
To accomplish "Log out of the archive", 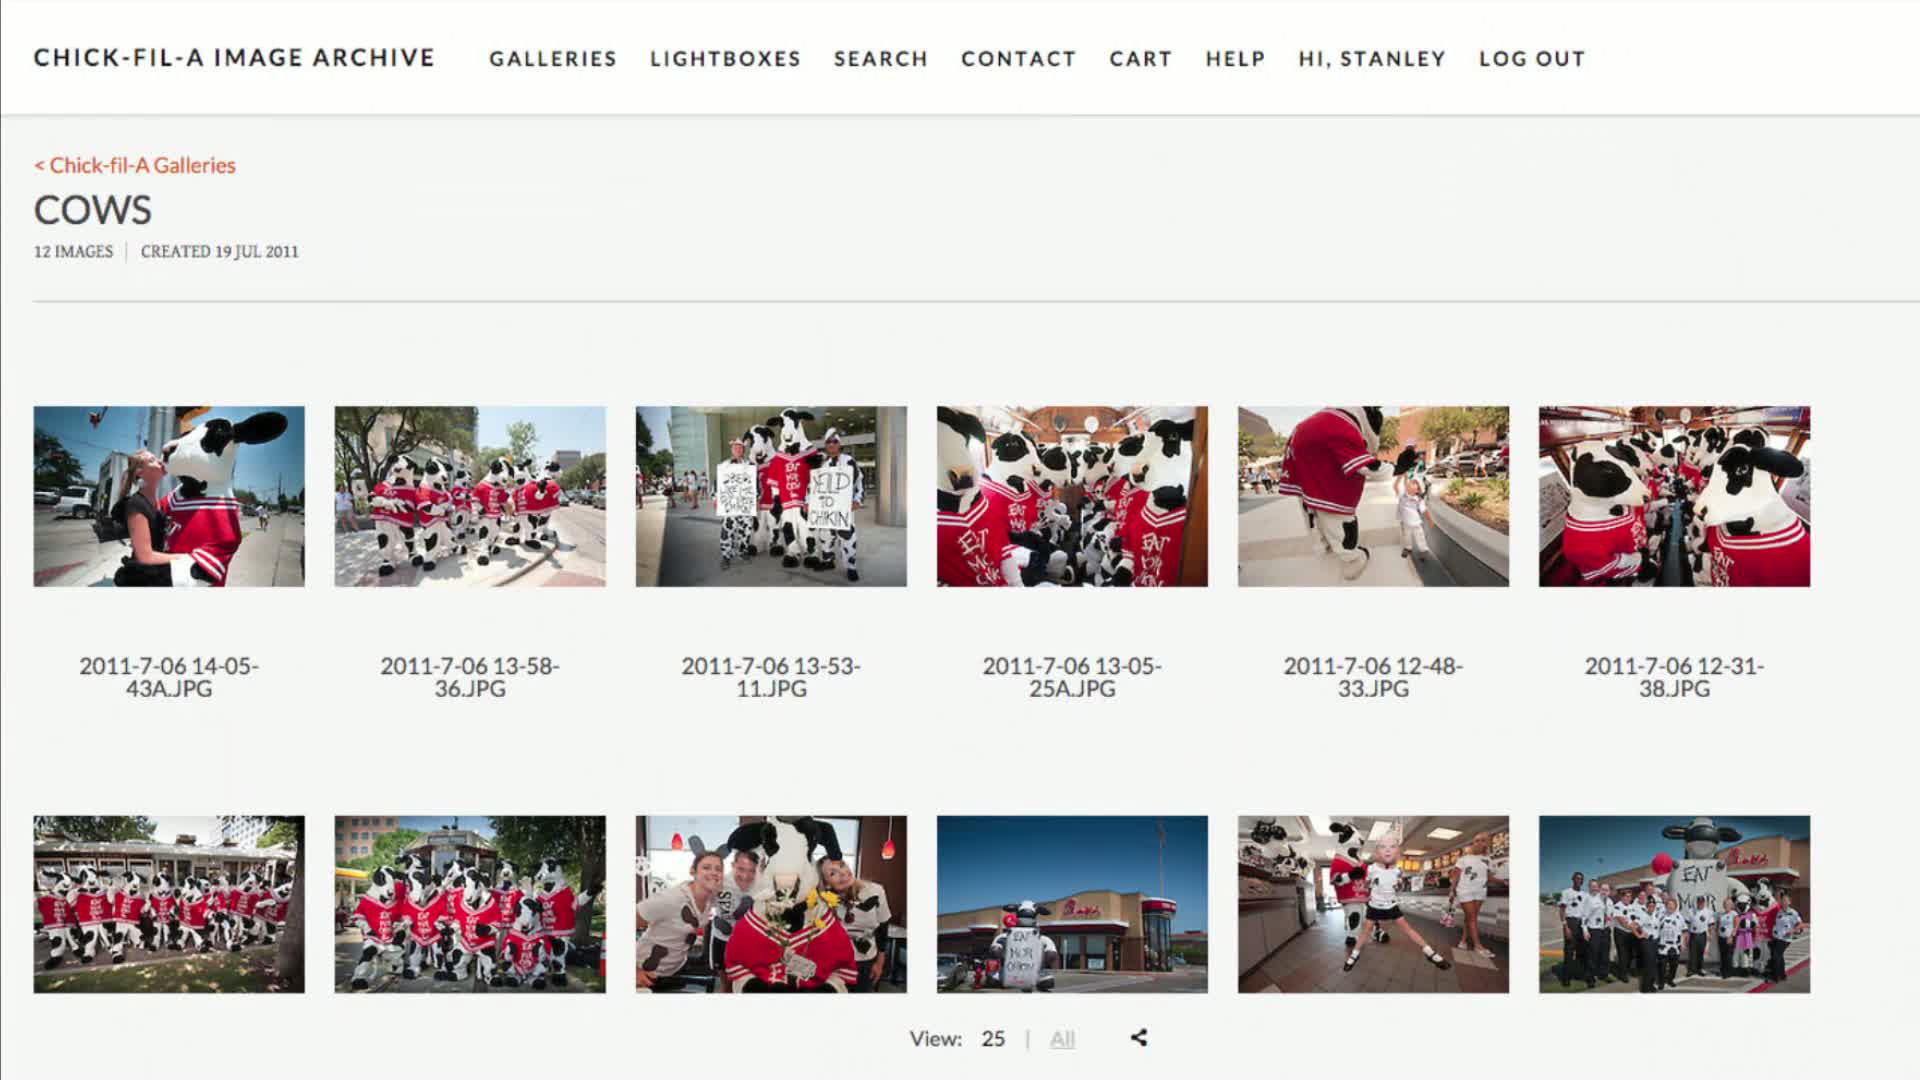I will pos(1532,59).
